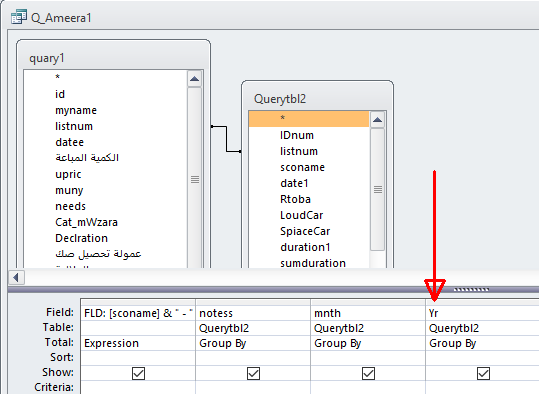Select listnum field in quary1
The width and height of the screenshot is (539, 394).
click(106, 126)
